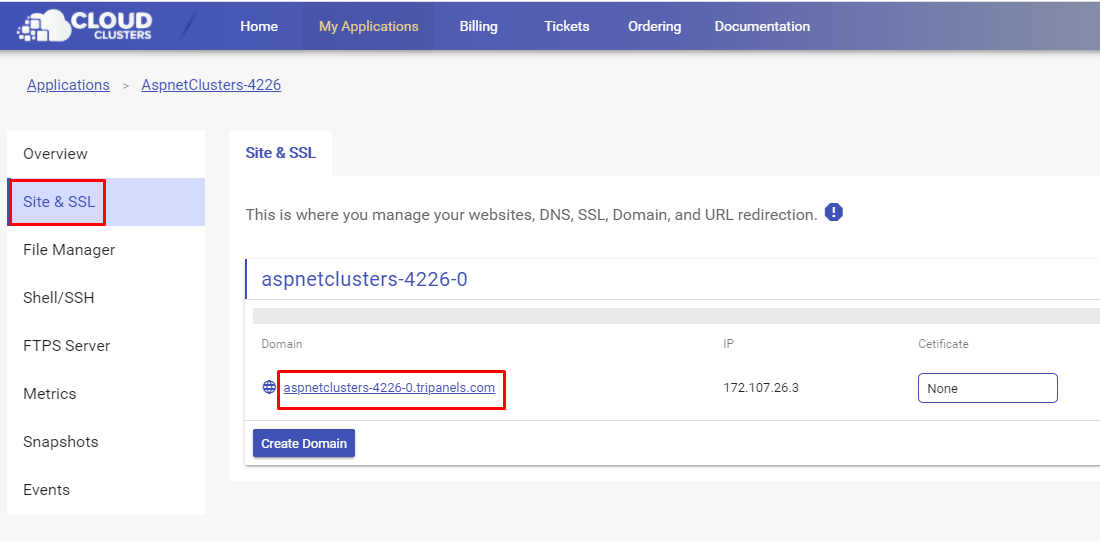Click the Cloud Clusters logo
The width and height of the screenshot is (1100, 541).
click(85, 27)
